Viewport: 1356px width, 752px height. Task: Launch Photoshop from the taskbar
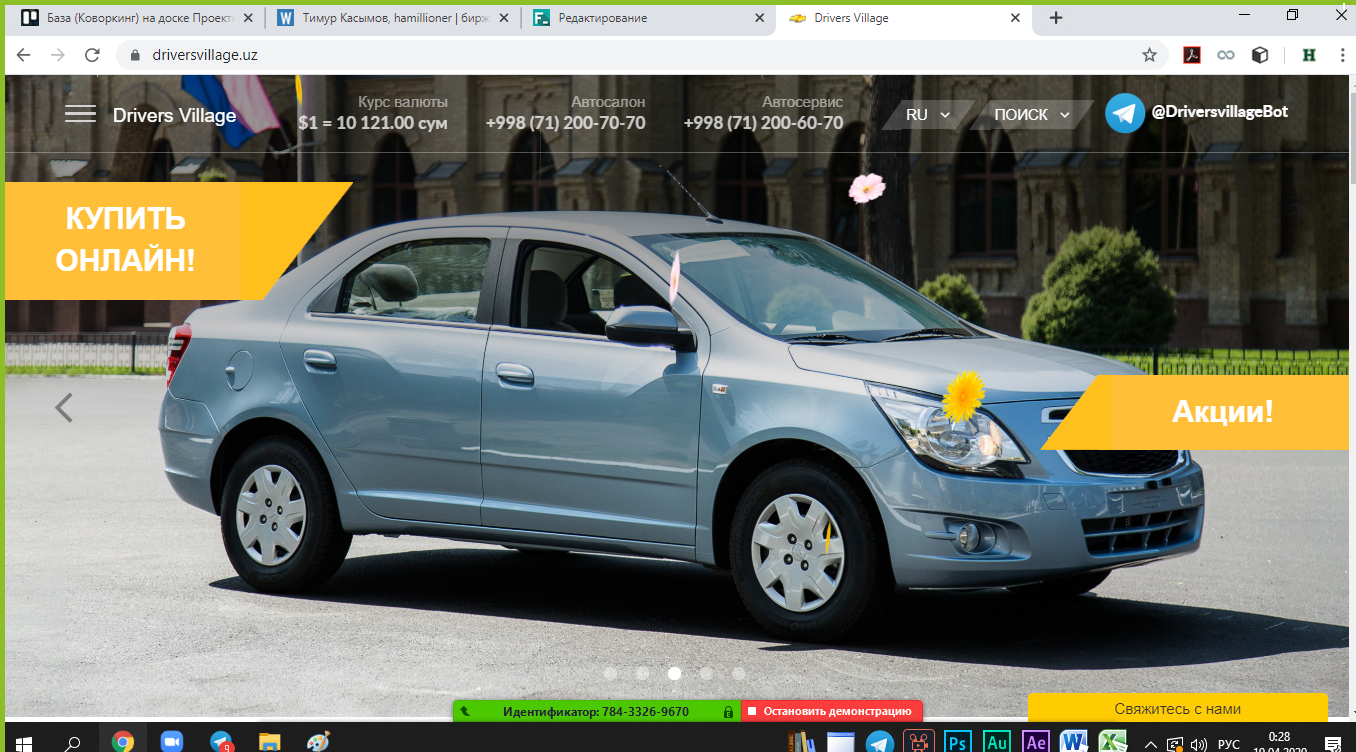pyautogui.click(x=956, y=741)
